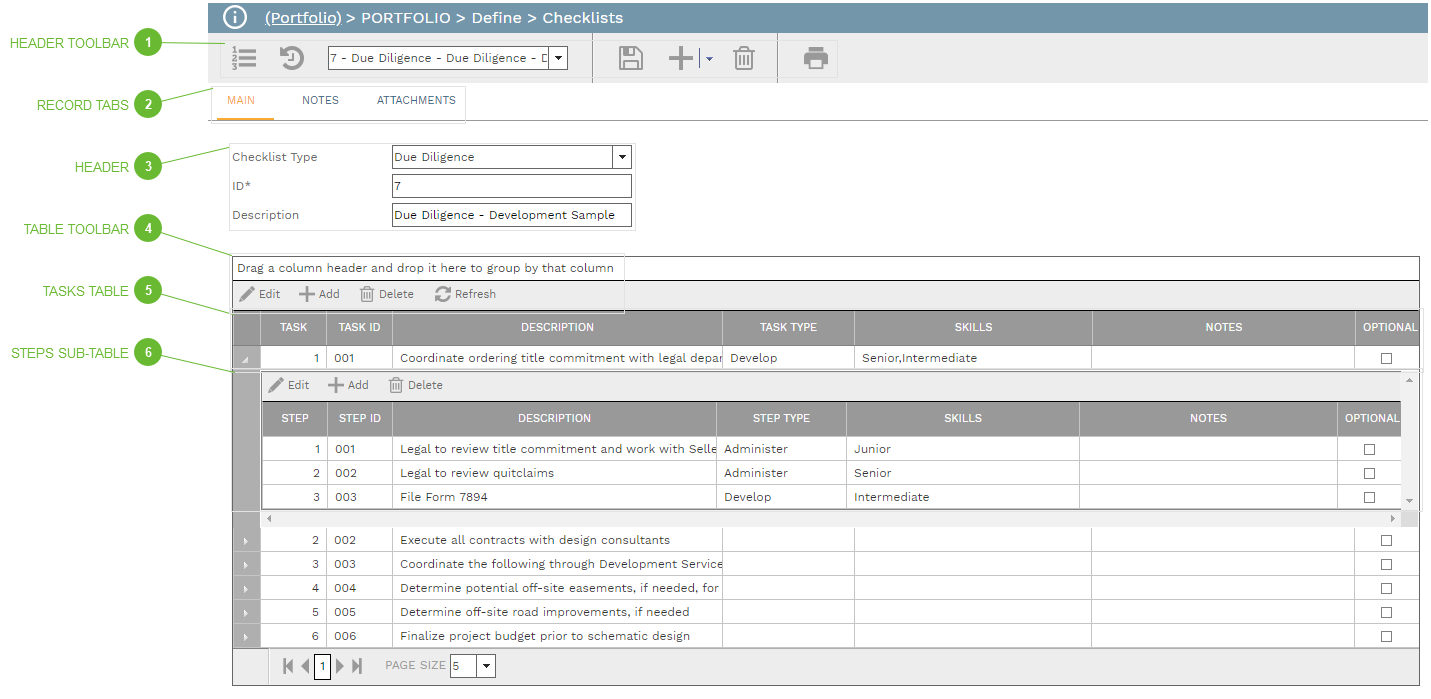
Task: Print the checklist using printer icon
Action: tap(816, 58)
